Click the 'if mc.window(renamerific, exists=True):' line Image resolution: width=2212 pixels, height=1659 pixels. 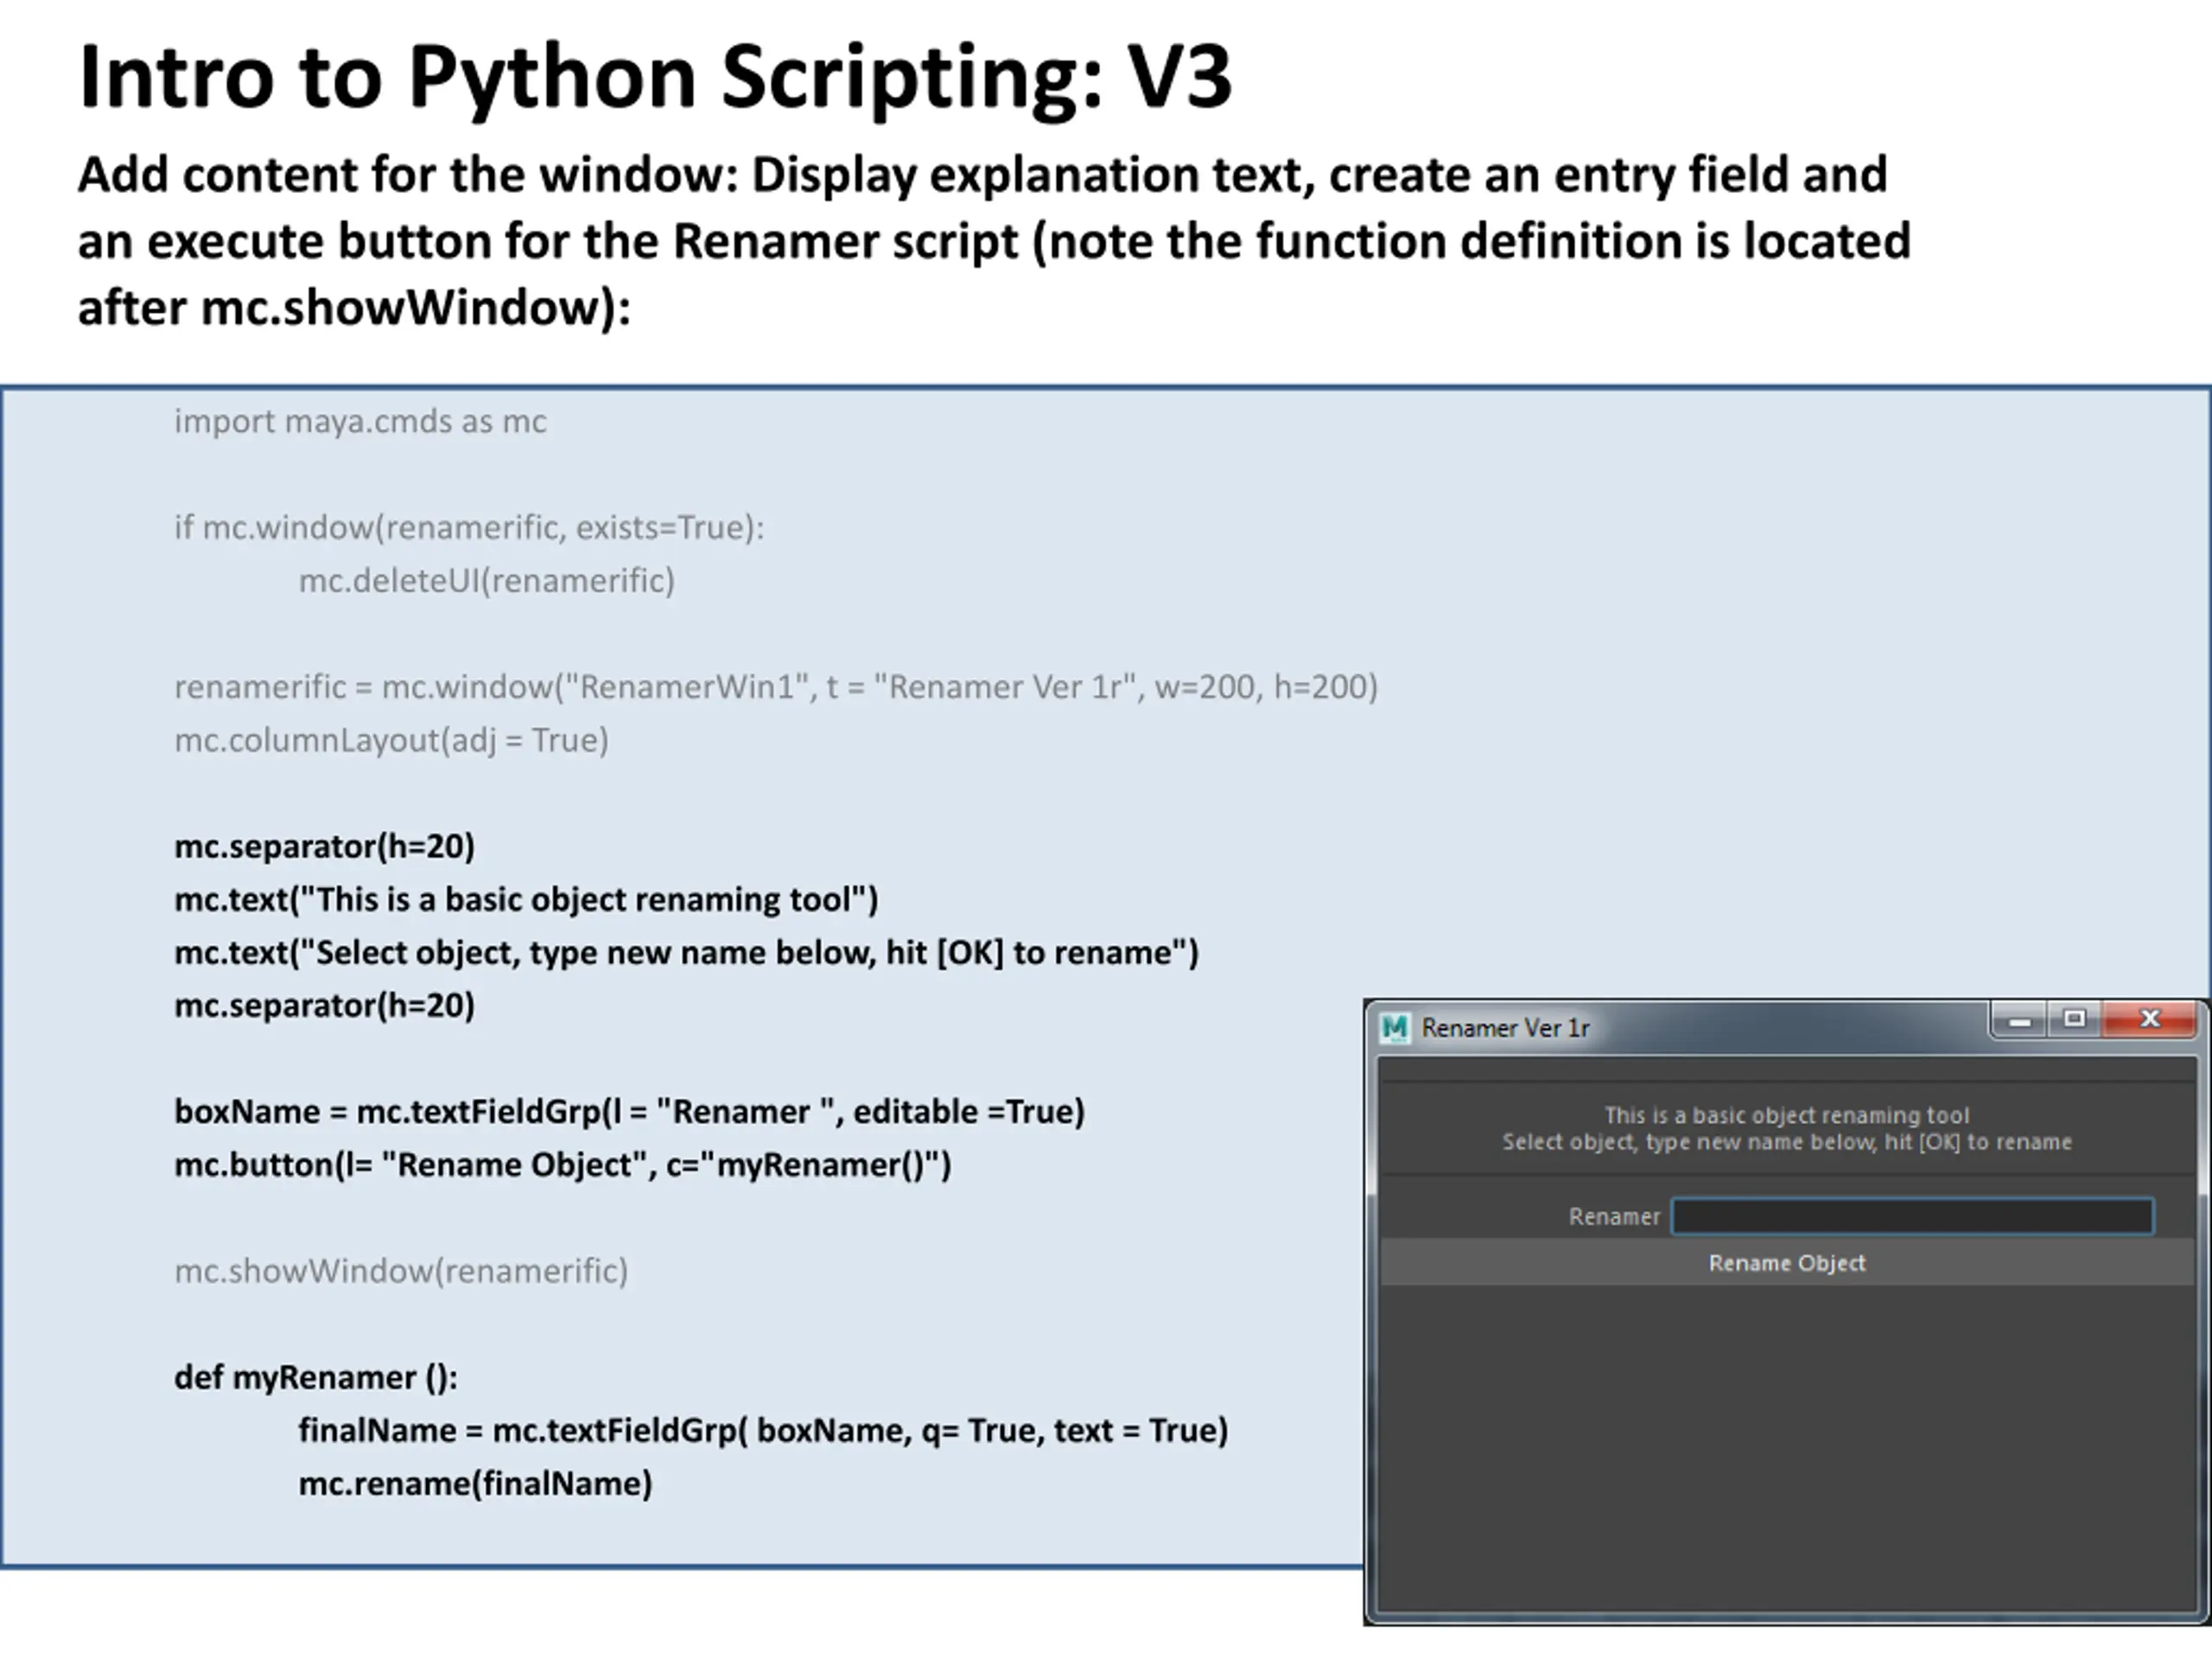pyautogui.click(x=469, y=527)
